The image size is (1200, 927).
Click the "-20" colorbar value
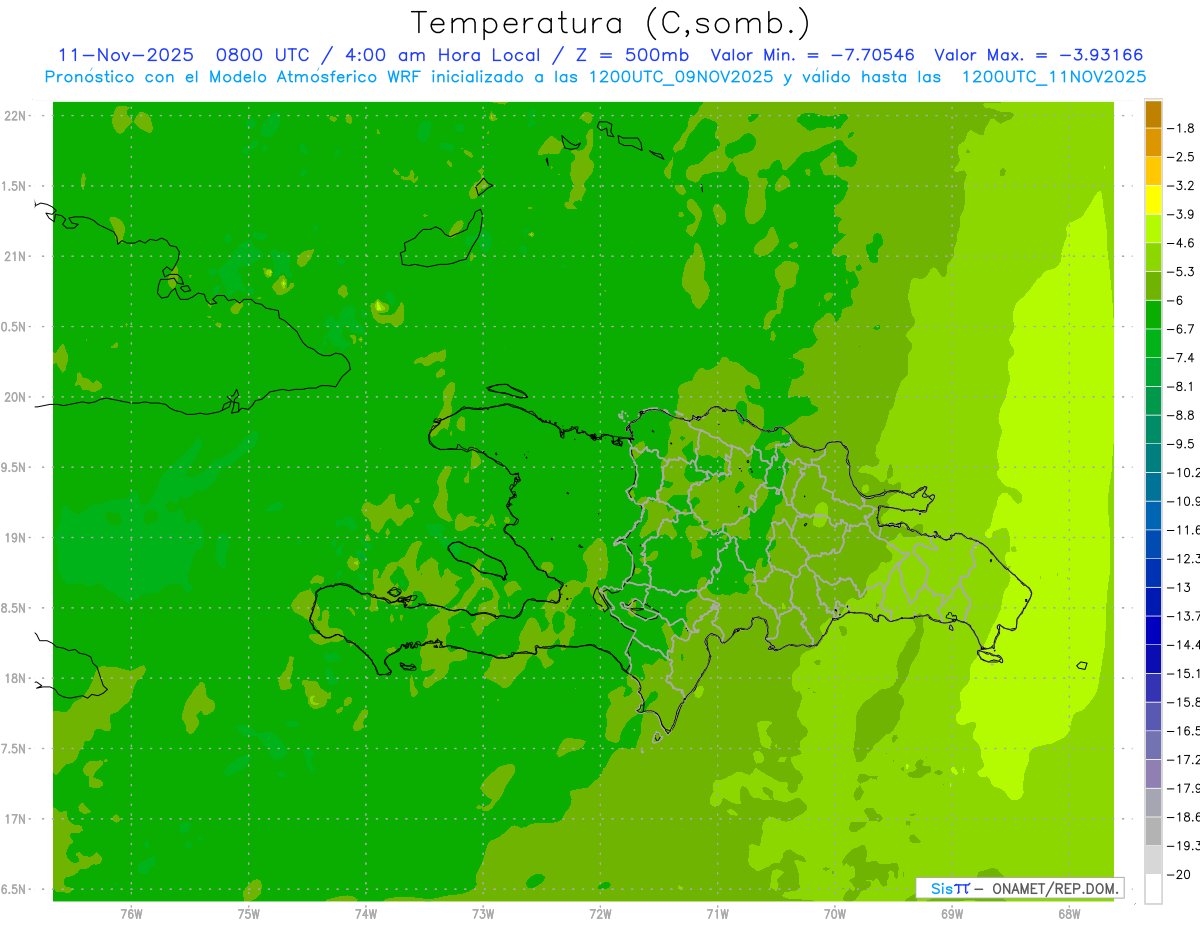1179,875
